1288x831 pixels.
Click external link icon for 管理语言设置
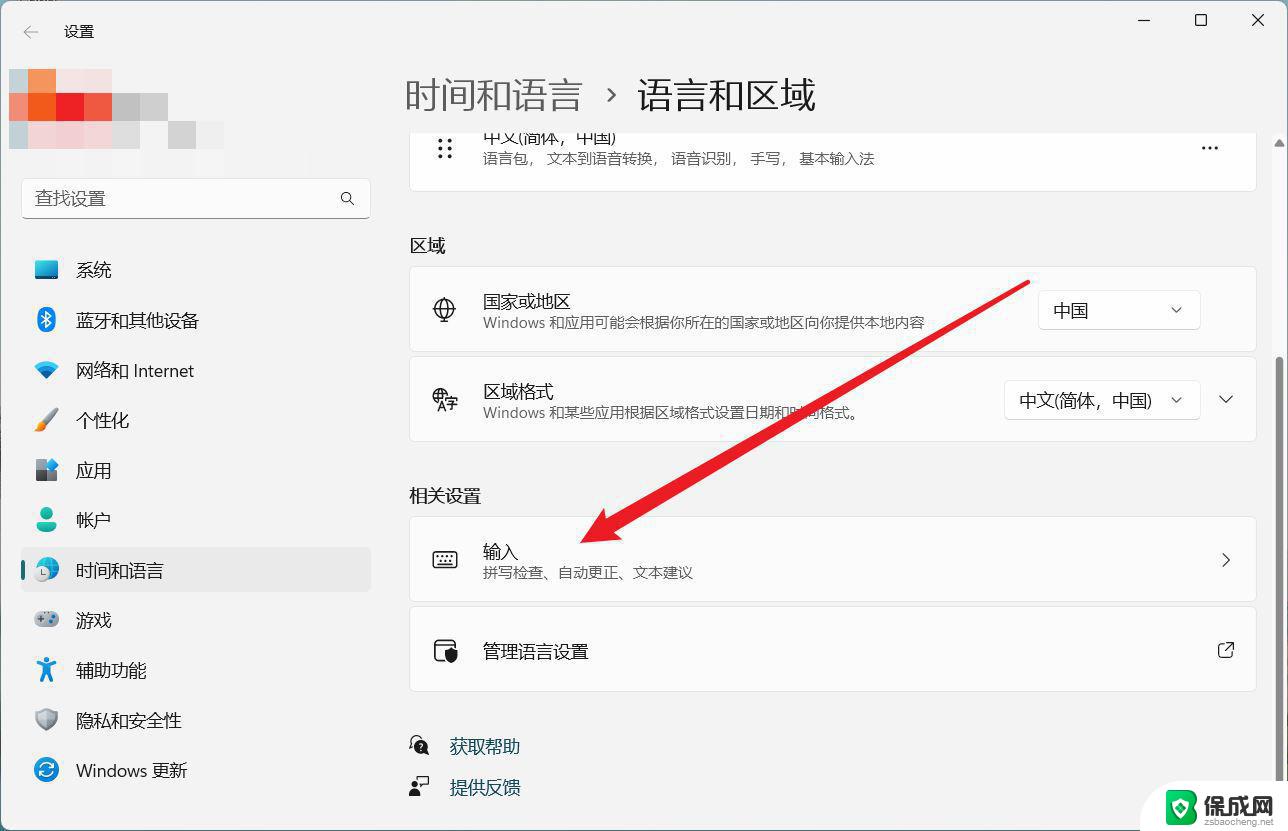[1226, 650]
